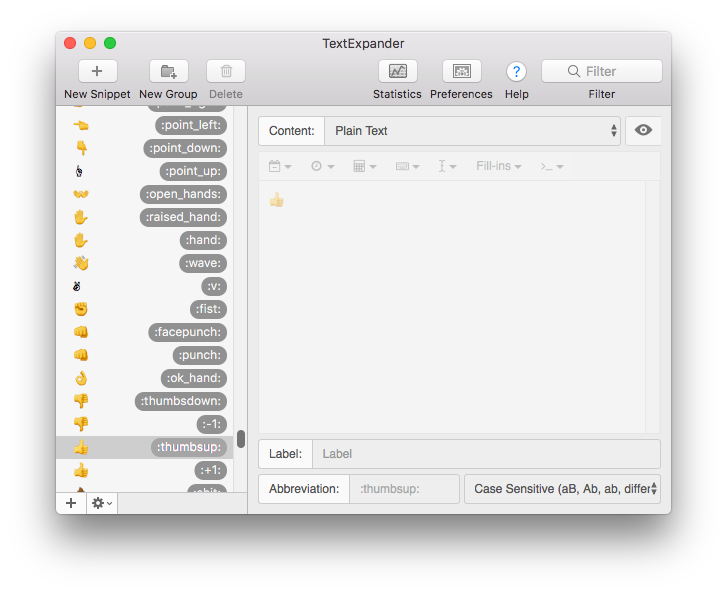Click the open hands emoji icon
The width and height of the screenshot is (727, 594).
81,194
